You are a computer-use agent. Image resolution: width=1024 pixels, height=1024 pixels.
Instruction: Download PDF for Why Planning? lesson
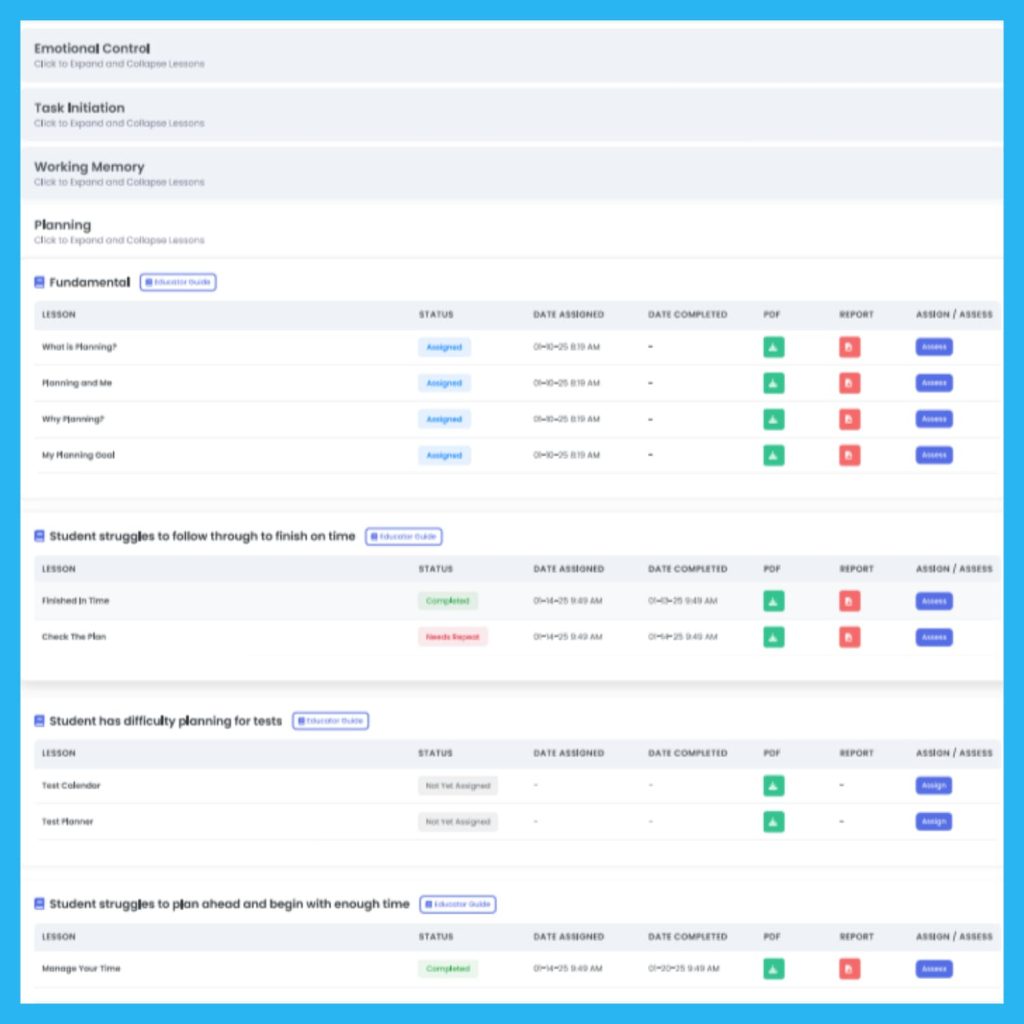[x=773, y=419]
